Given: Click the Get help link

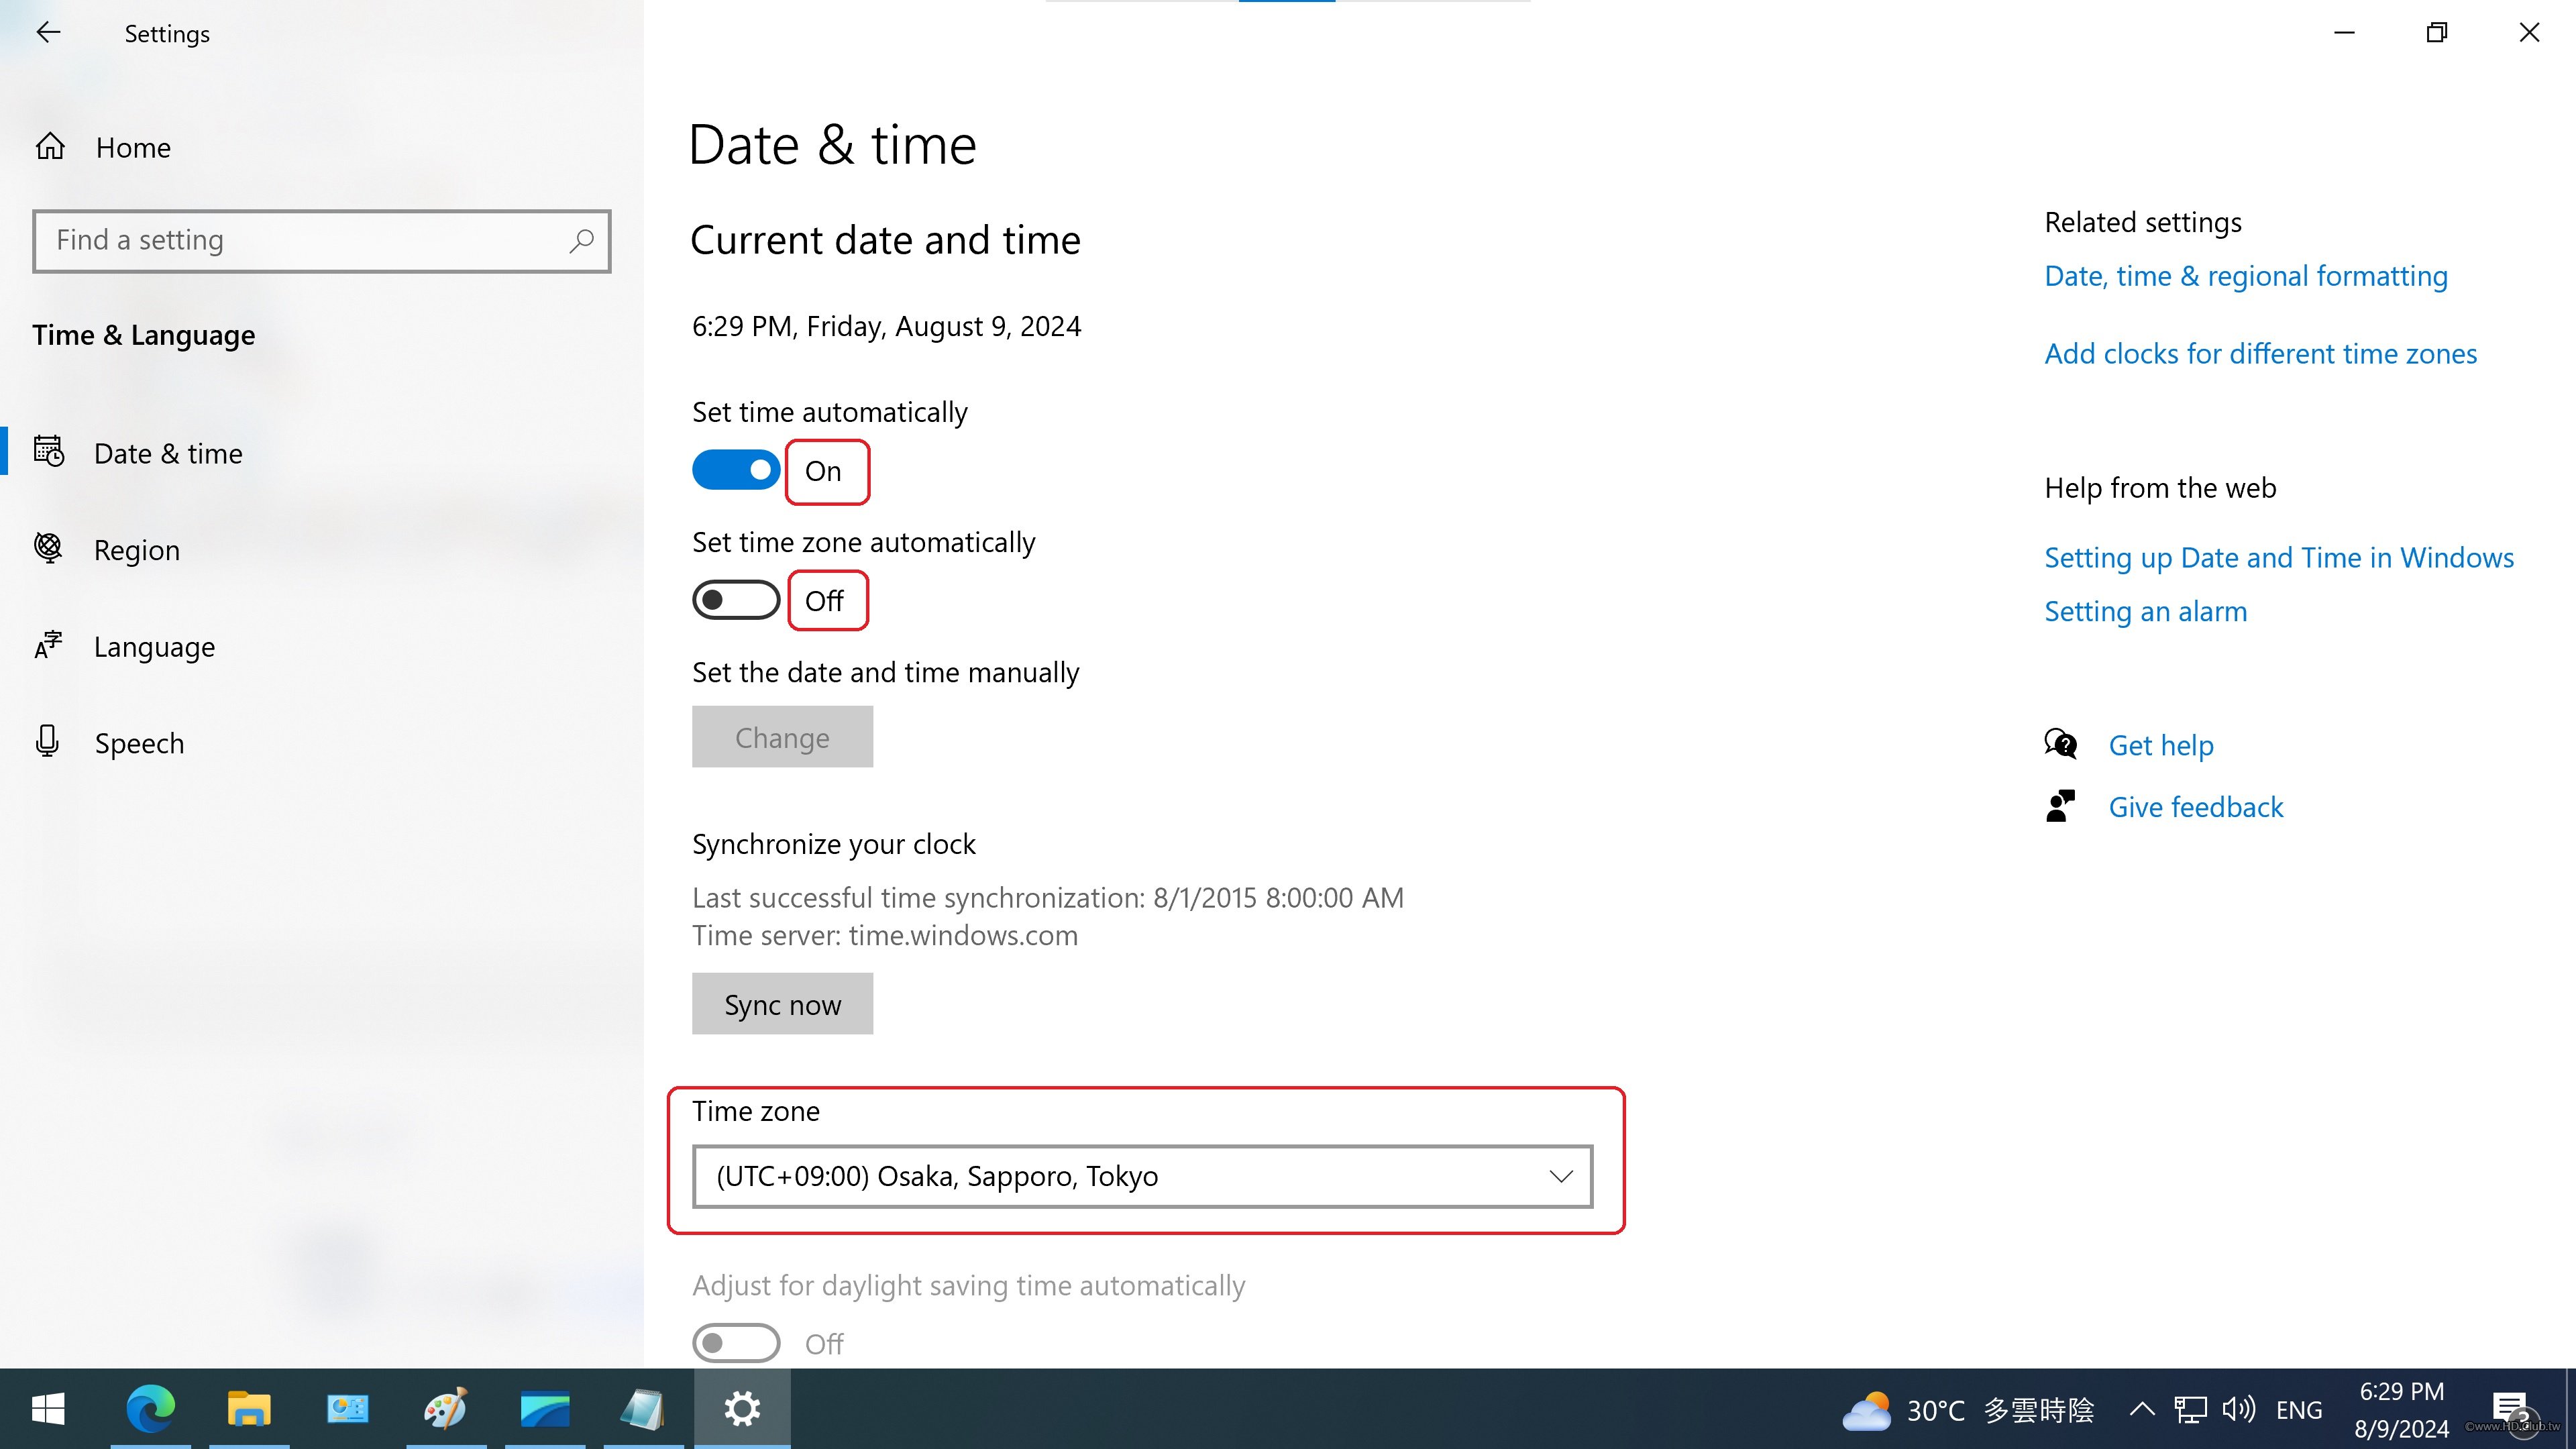Looking at the screenshot, I should click(2160, 745).
